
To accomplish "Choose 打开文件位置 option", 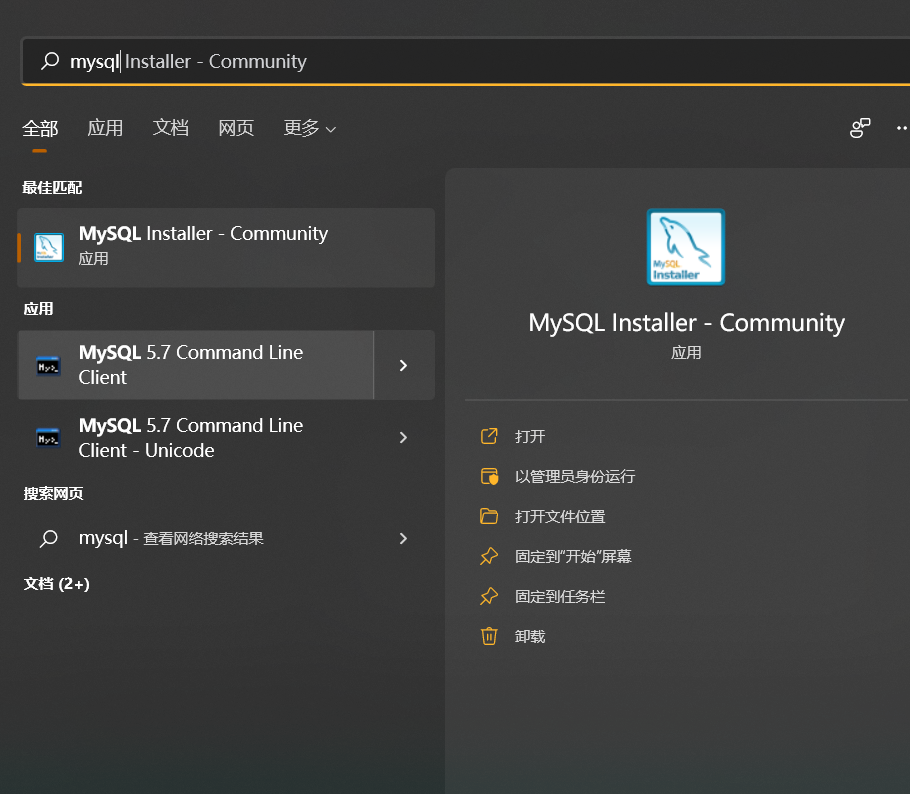I will pos(560,517).
